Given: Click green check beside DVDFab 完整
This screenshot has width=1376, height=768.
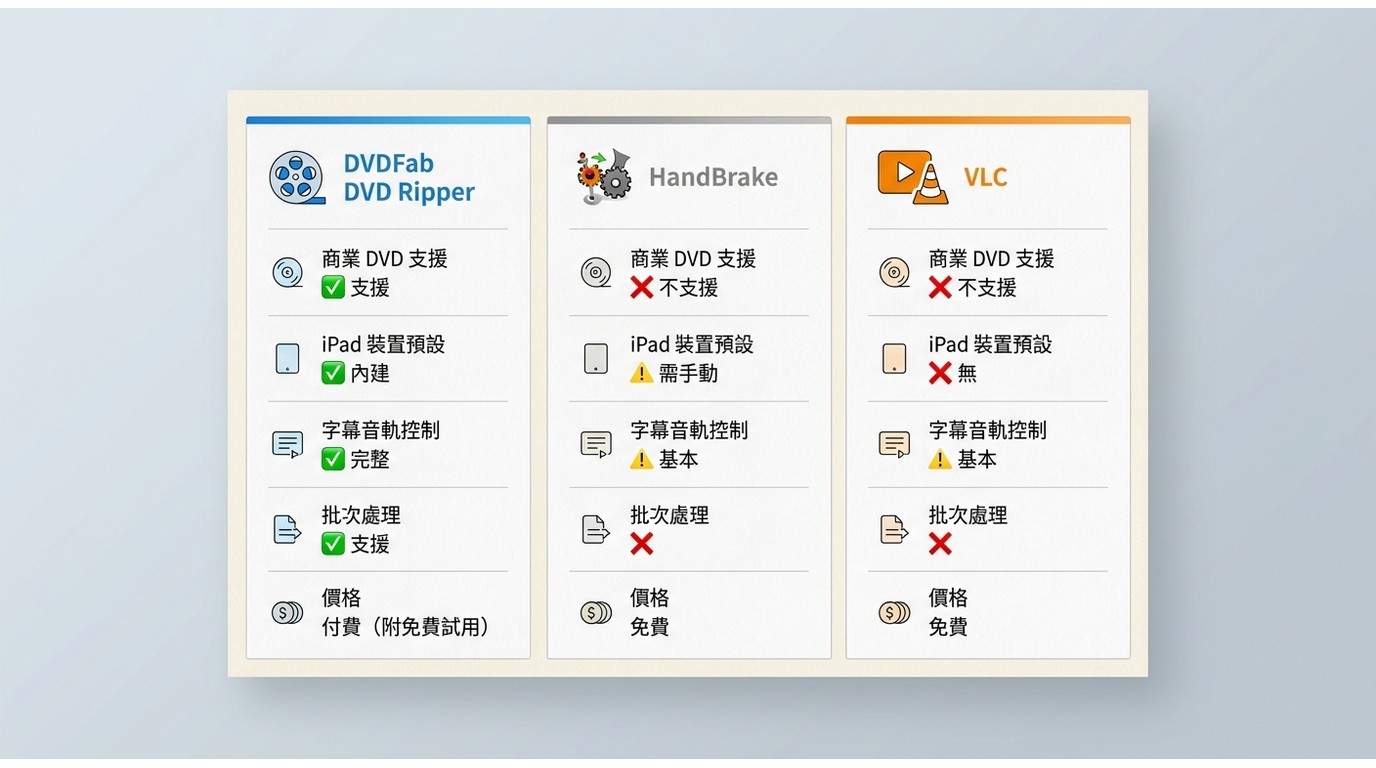Looking at the screenshot, I should (x=333, y=459).
